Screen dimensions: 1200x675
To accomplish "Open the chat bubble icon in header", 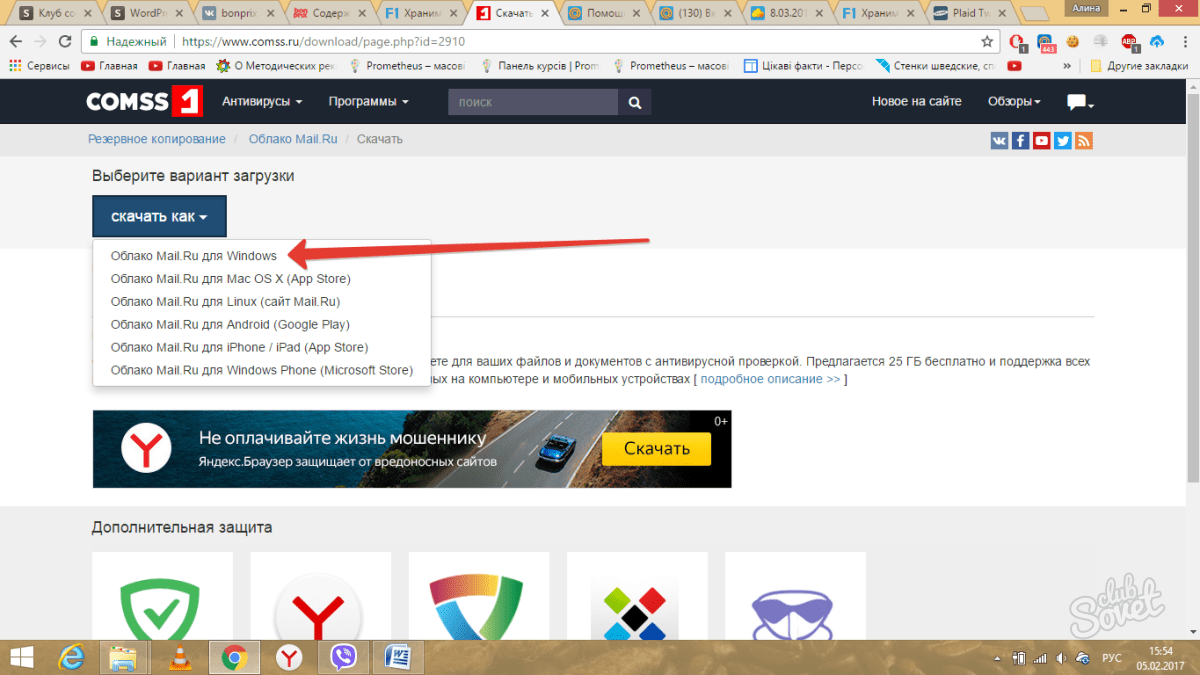I will click(1079, 102).
